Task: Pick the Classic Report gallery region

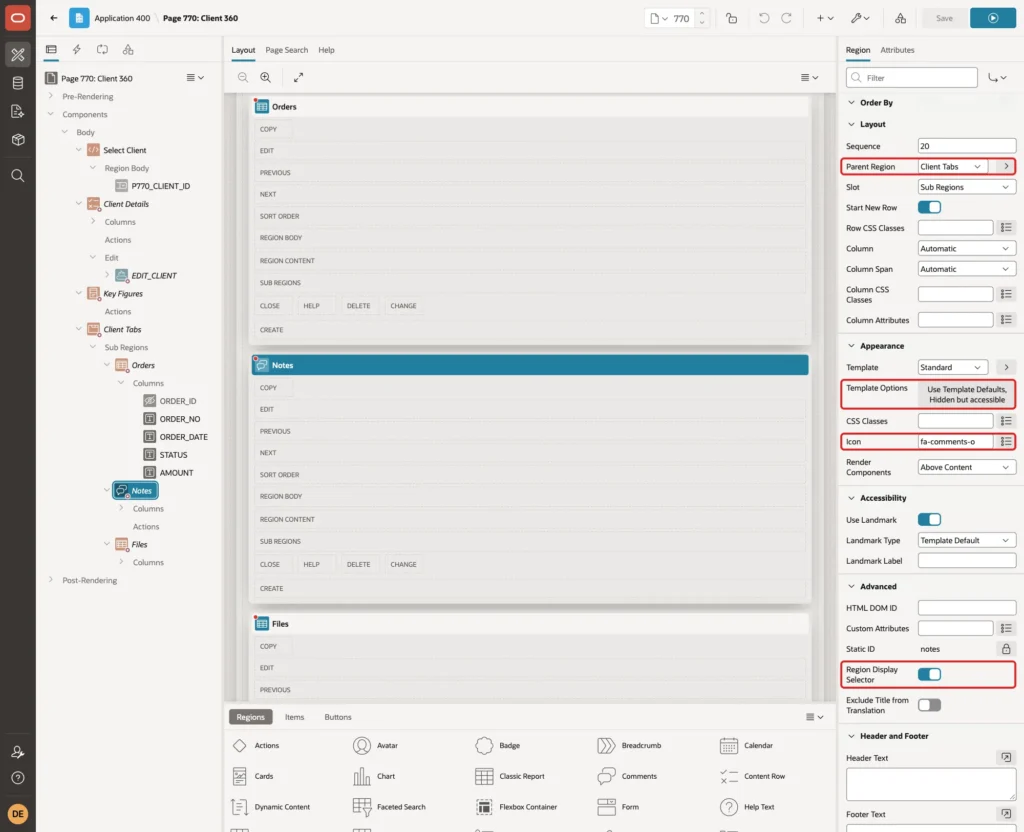Action: coord(510,776)
